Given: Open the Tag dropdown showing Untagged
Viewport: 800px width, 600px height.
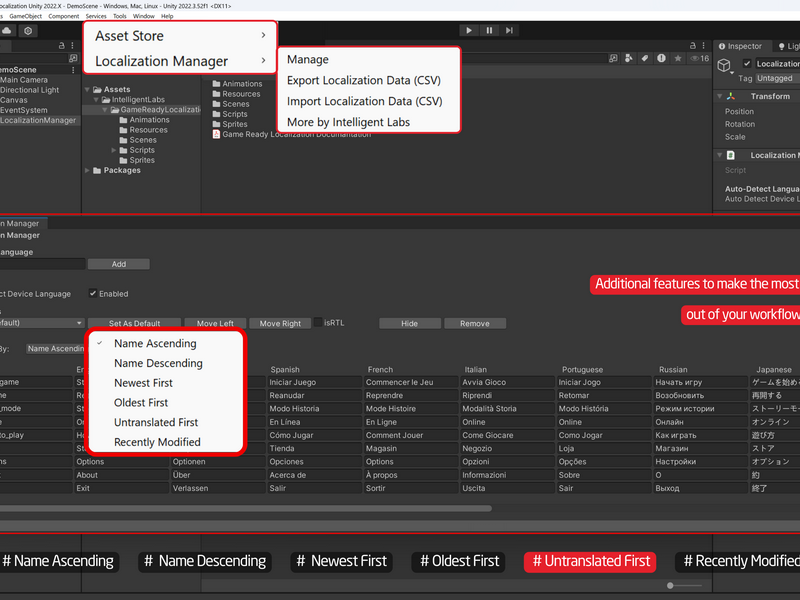Looking at the screenshot, I should click(778, 78).
